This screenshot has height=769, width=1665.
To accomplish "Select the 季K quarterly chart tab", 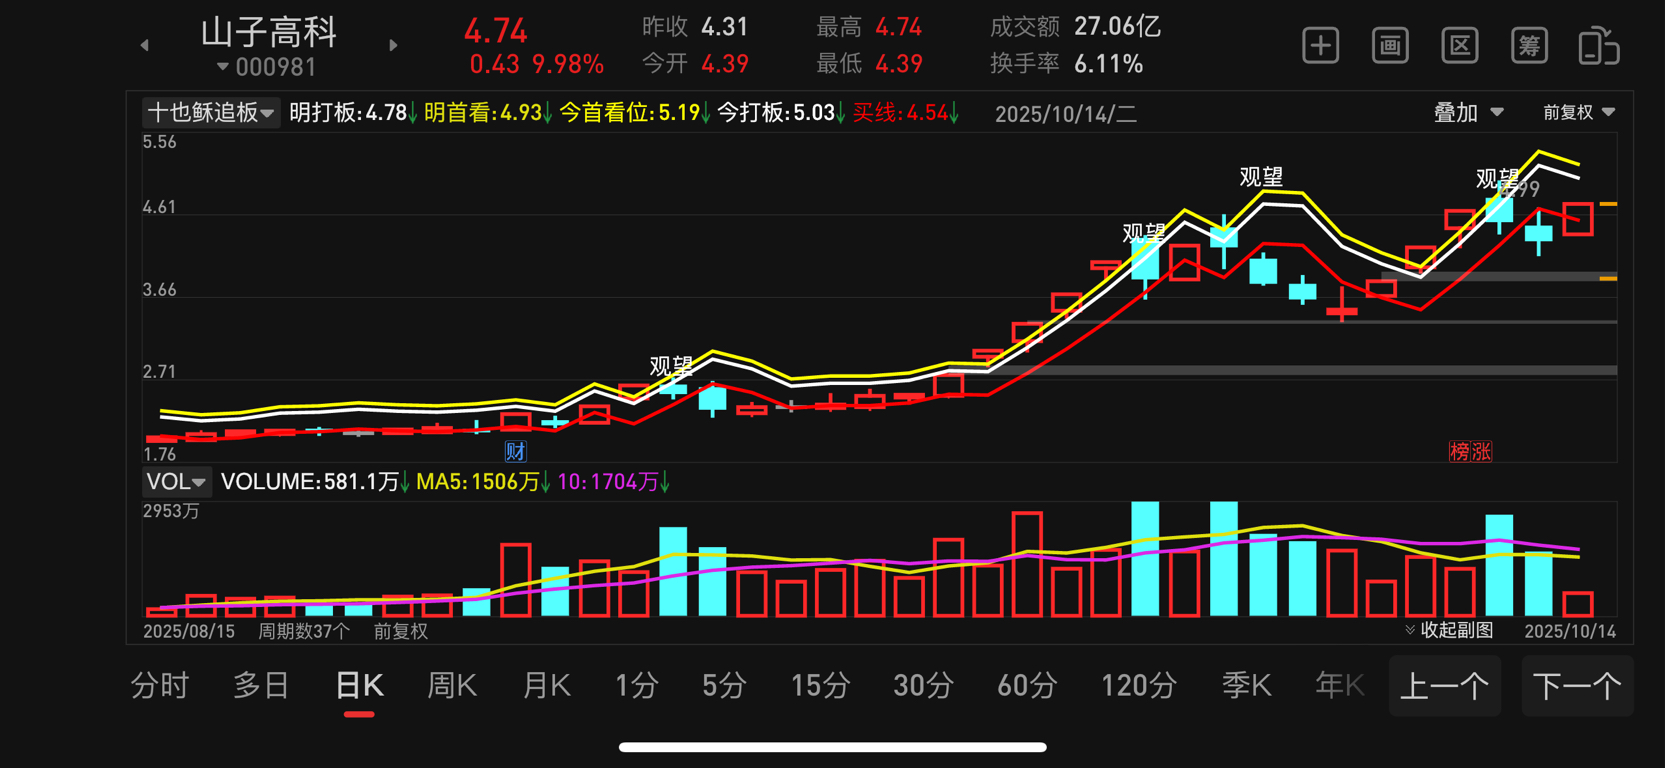I will click(1246, 686).
